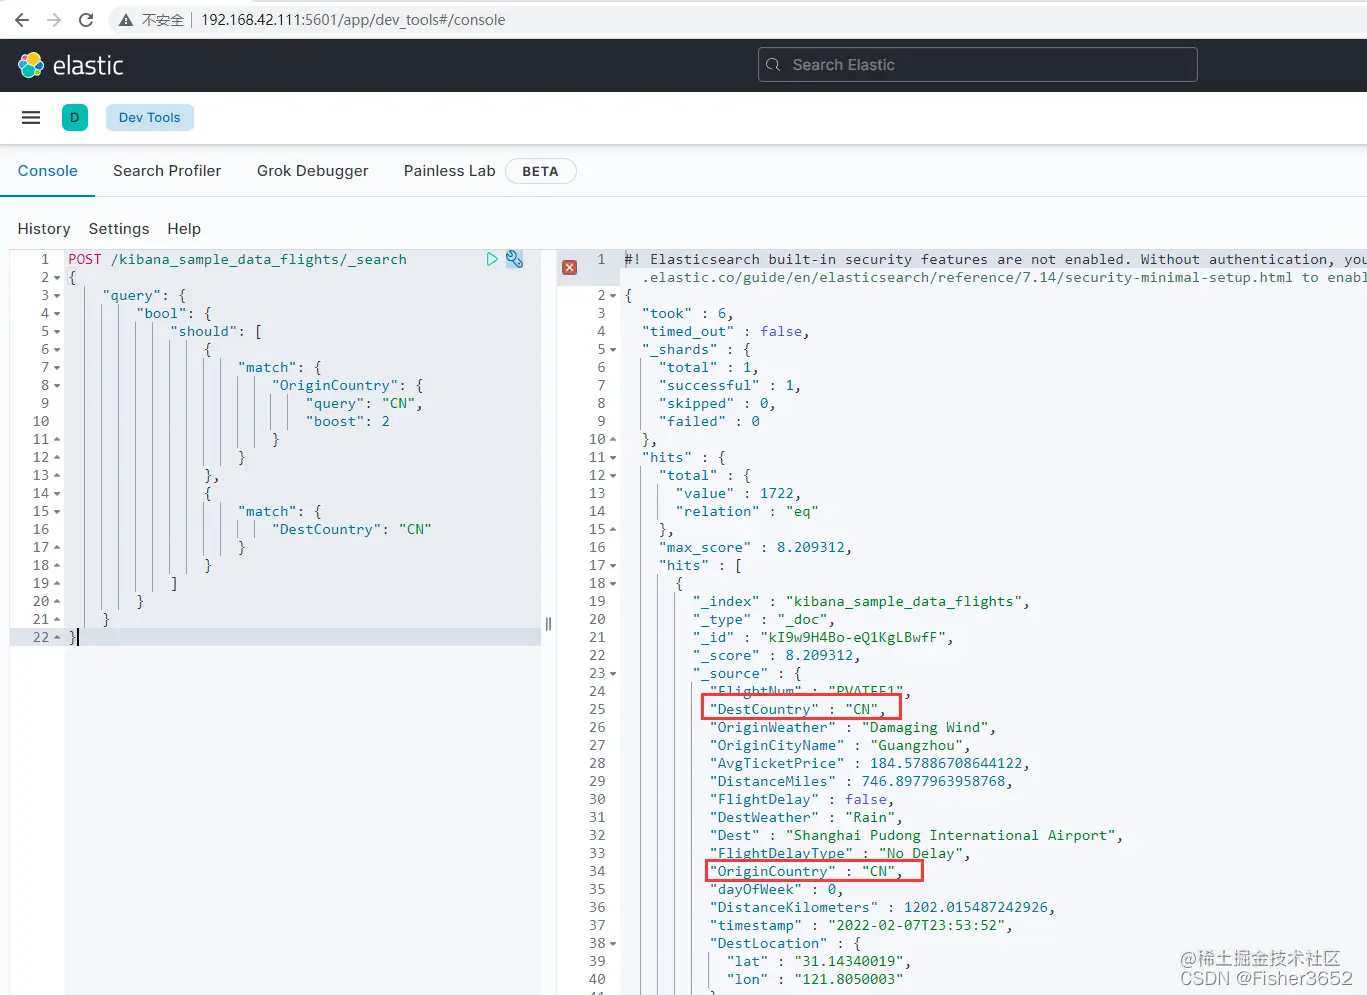Open console Settings
This screenshot has width=1367, height=995.
(119, 229)
